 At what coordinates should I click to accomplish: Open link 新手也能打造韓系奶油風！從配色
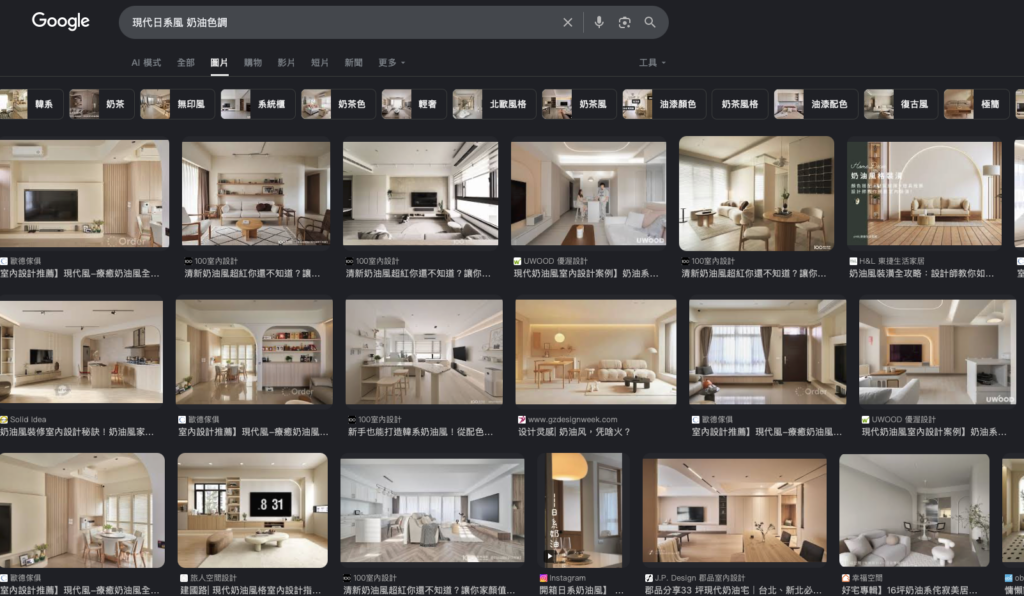pyautogui.click(x=421, y=431)
